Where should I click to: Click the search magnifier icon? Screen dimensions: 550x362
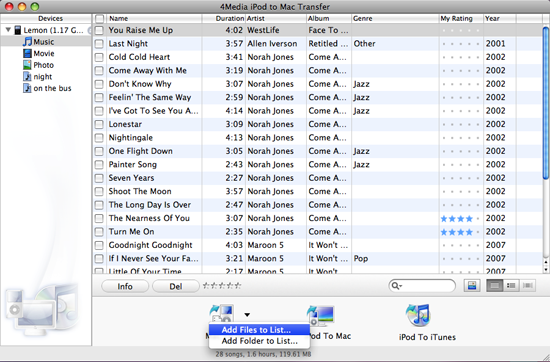pos(396,286)
